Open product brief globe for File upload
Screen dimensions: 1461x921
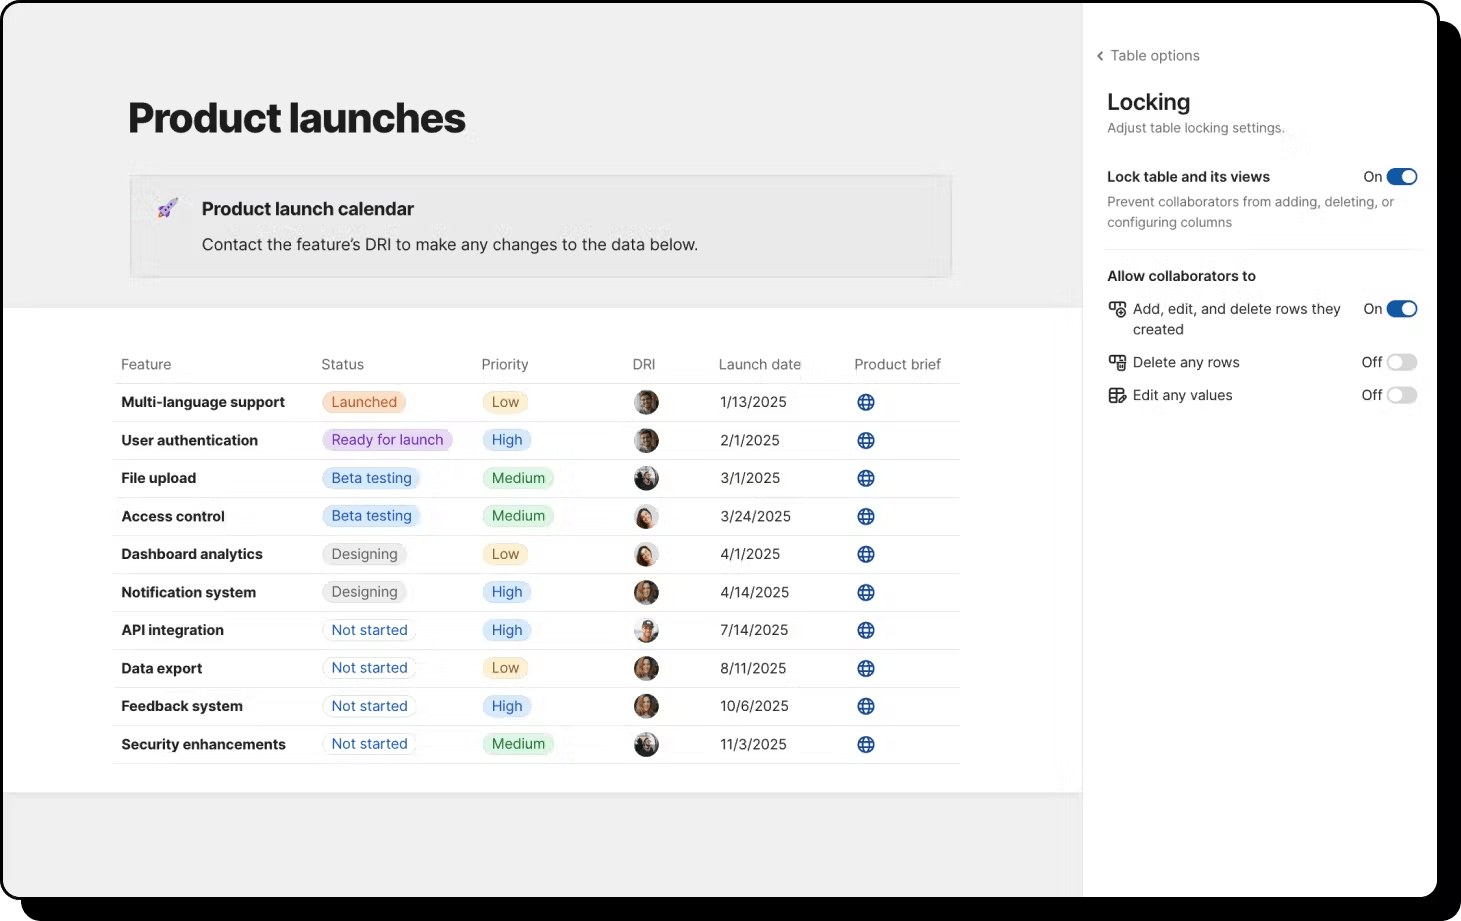[x=866, y=478]
